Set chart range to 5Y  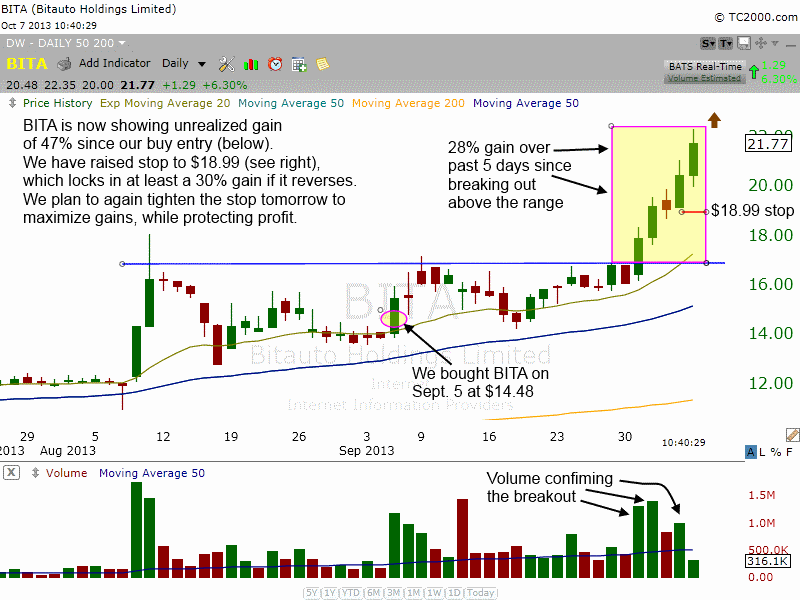click(312, 593)
